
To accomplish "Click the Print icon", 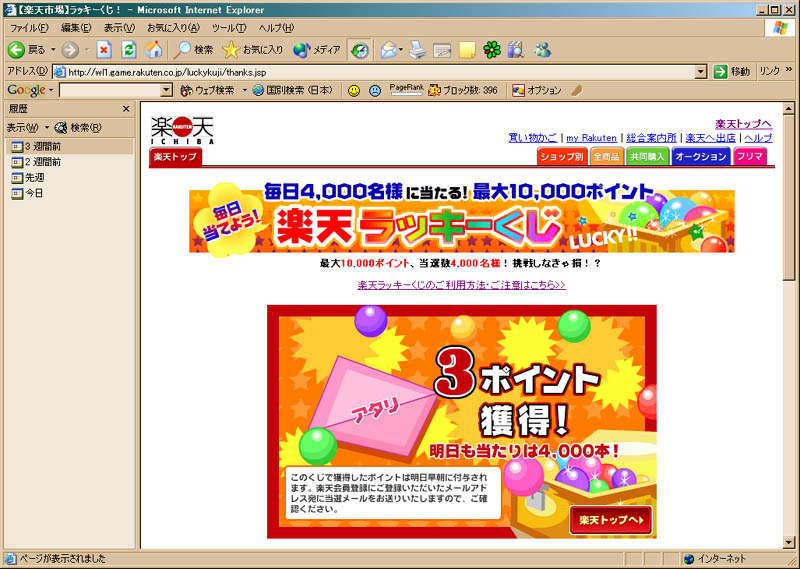I will 417,50.
